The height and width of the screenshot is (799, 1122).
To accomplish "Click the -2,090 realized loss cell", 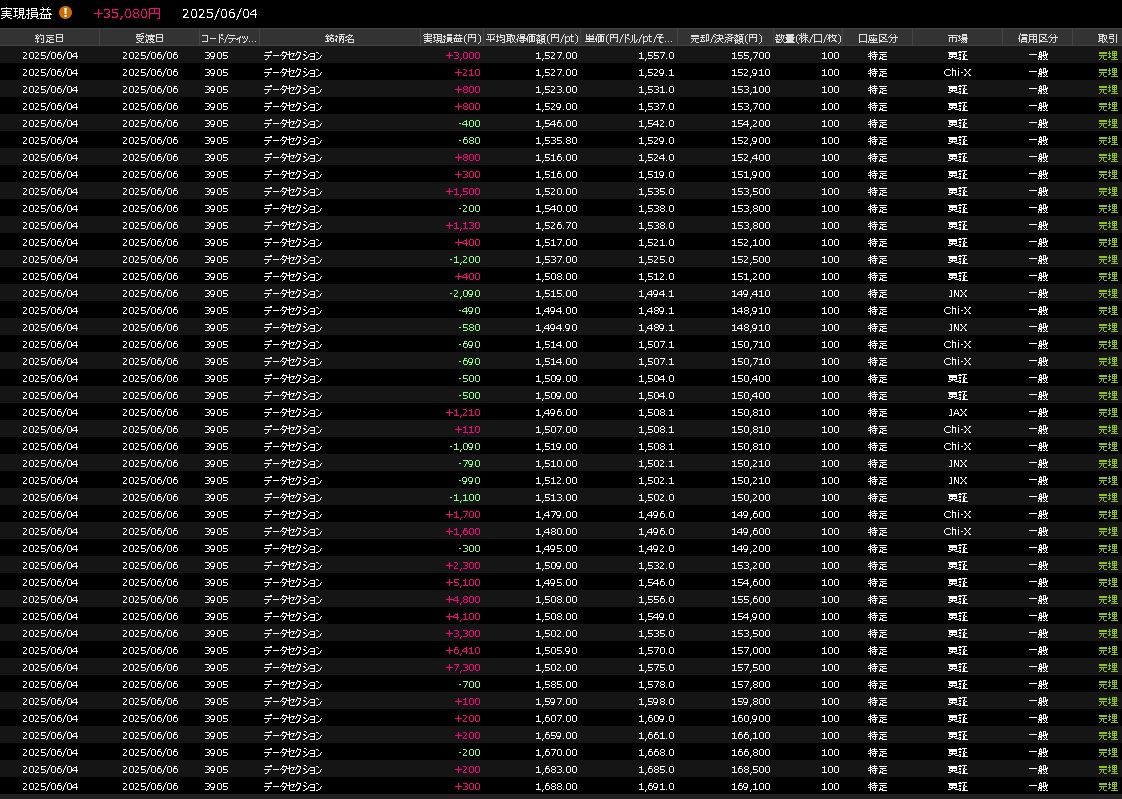I will coord(465,293).
